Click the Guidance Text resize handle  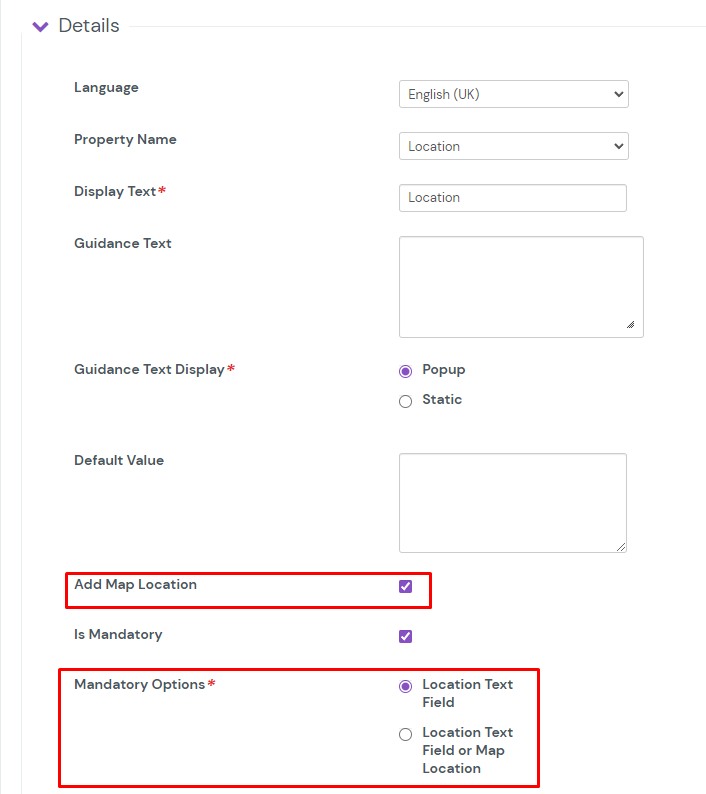pos(630,324)
